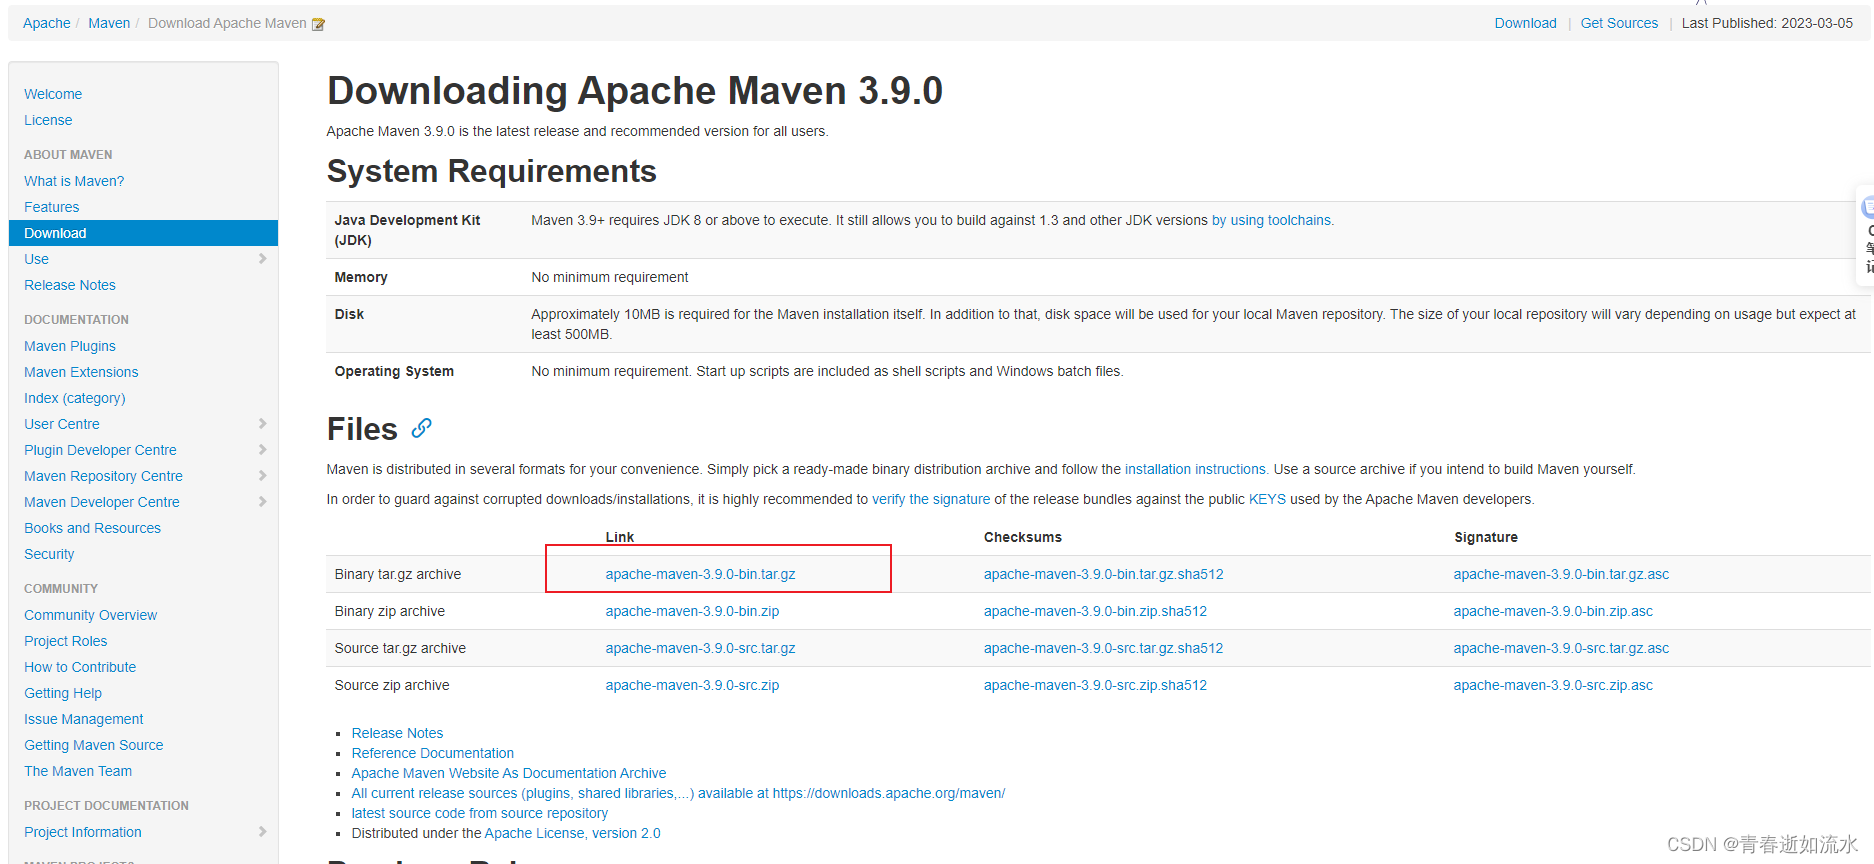Download apache-maven-3.9.0-bin.tar.gz
Screen dimensions: 1874x864
click(x=700, y=574)
